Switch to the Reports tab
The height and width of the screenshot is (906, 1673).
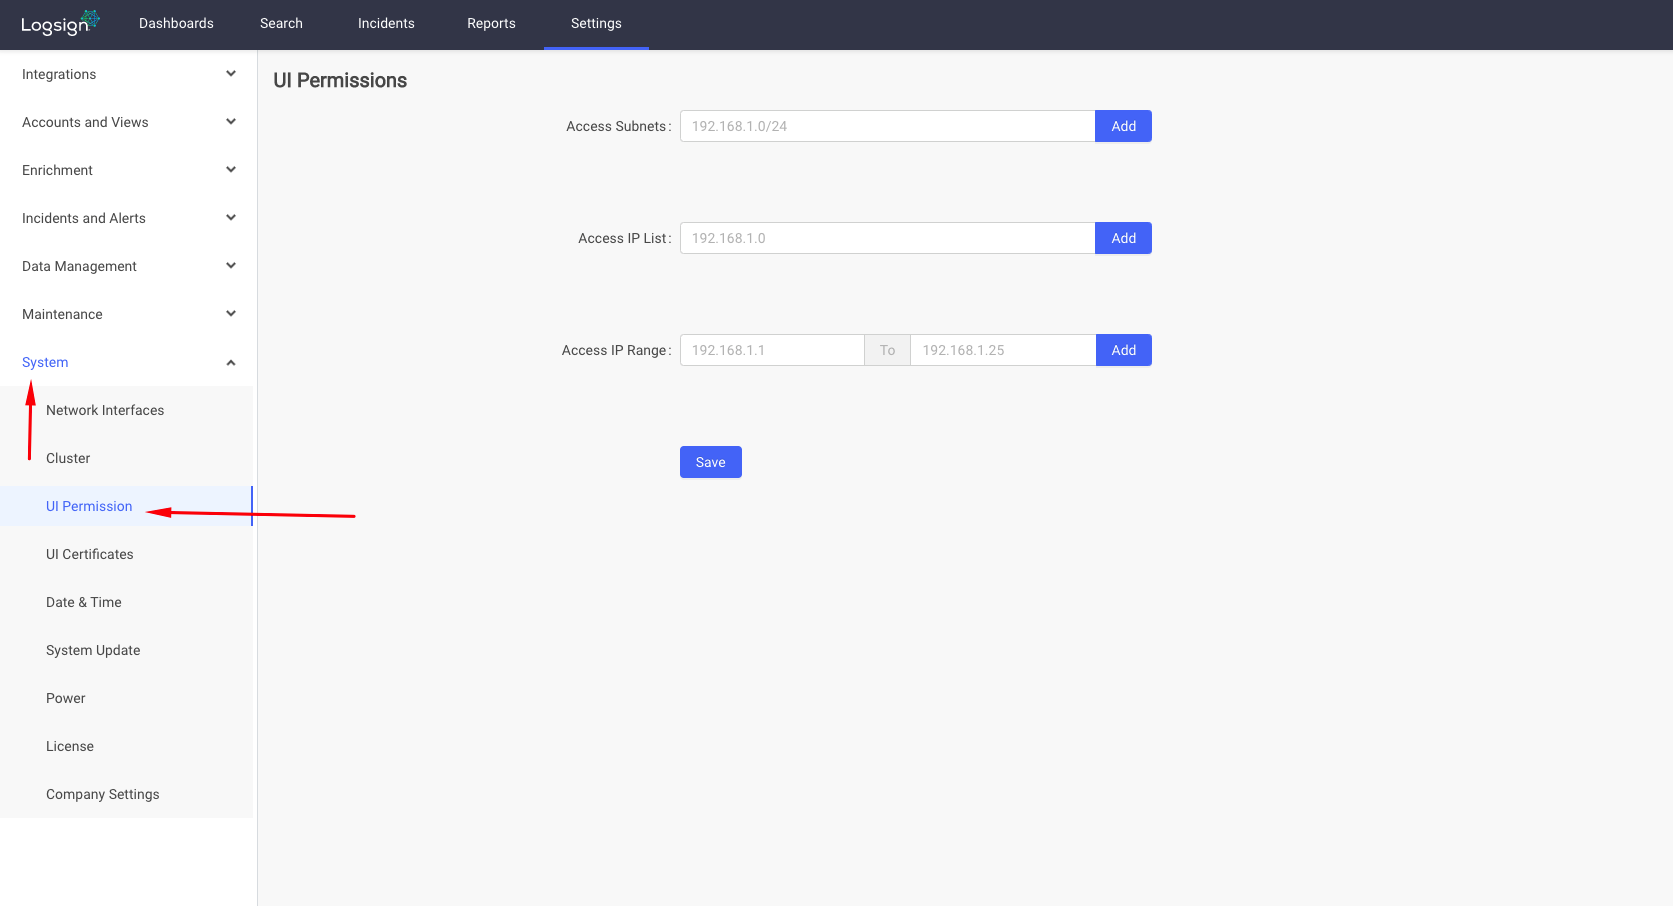click(x=491, y=23)
